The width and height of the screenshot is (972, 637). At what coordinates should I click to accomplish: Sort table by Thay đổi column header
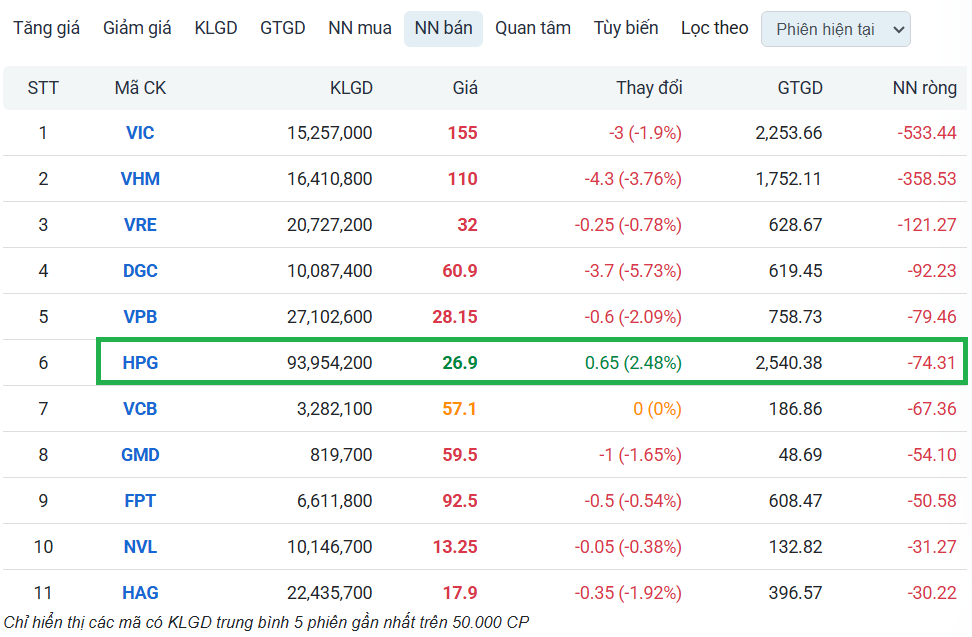click(649, 88)
